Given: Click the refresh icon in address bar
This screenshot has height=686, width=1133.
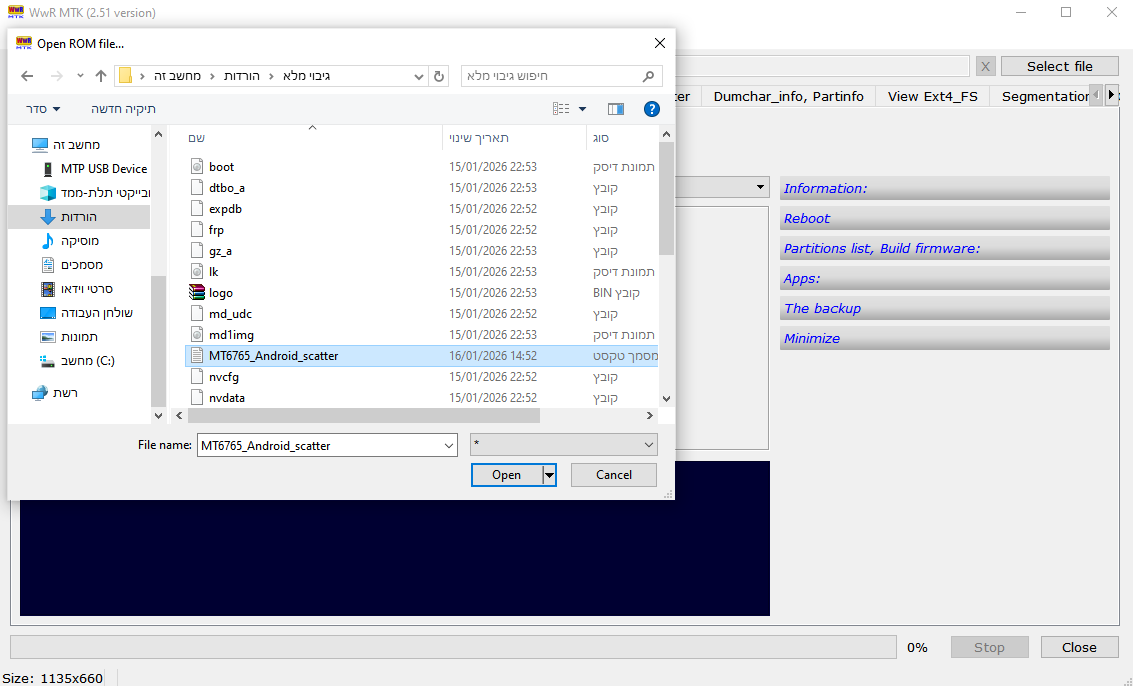Looking at the screenshot, I should [439, 76].
